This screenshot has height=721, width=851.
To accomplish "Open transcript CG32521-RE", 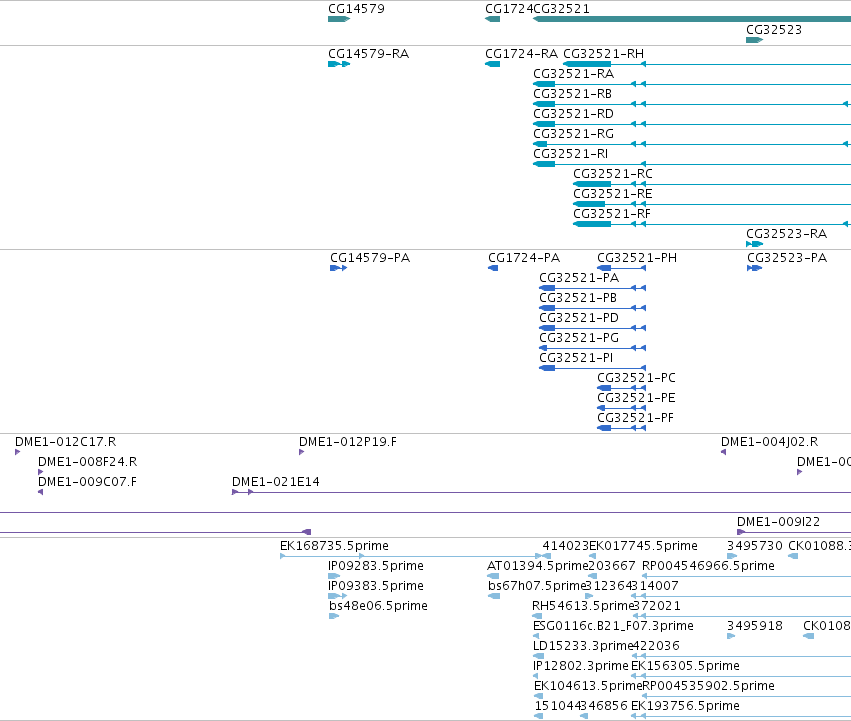I will 613,194.
